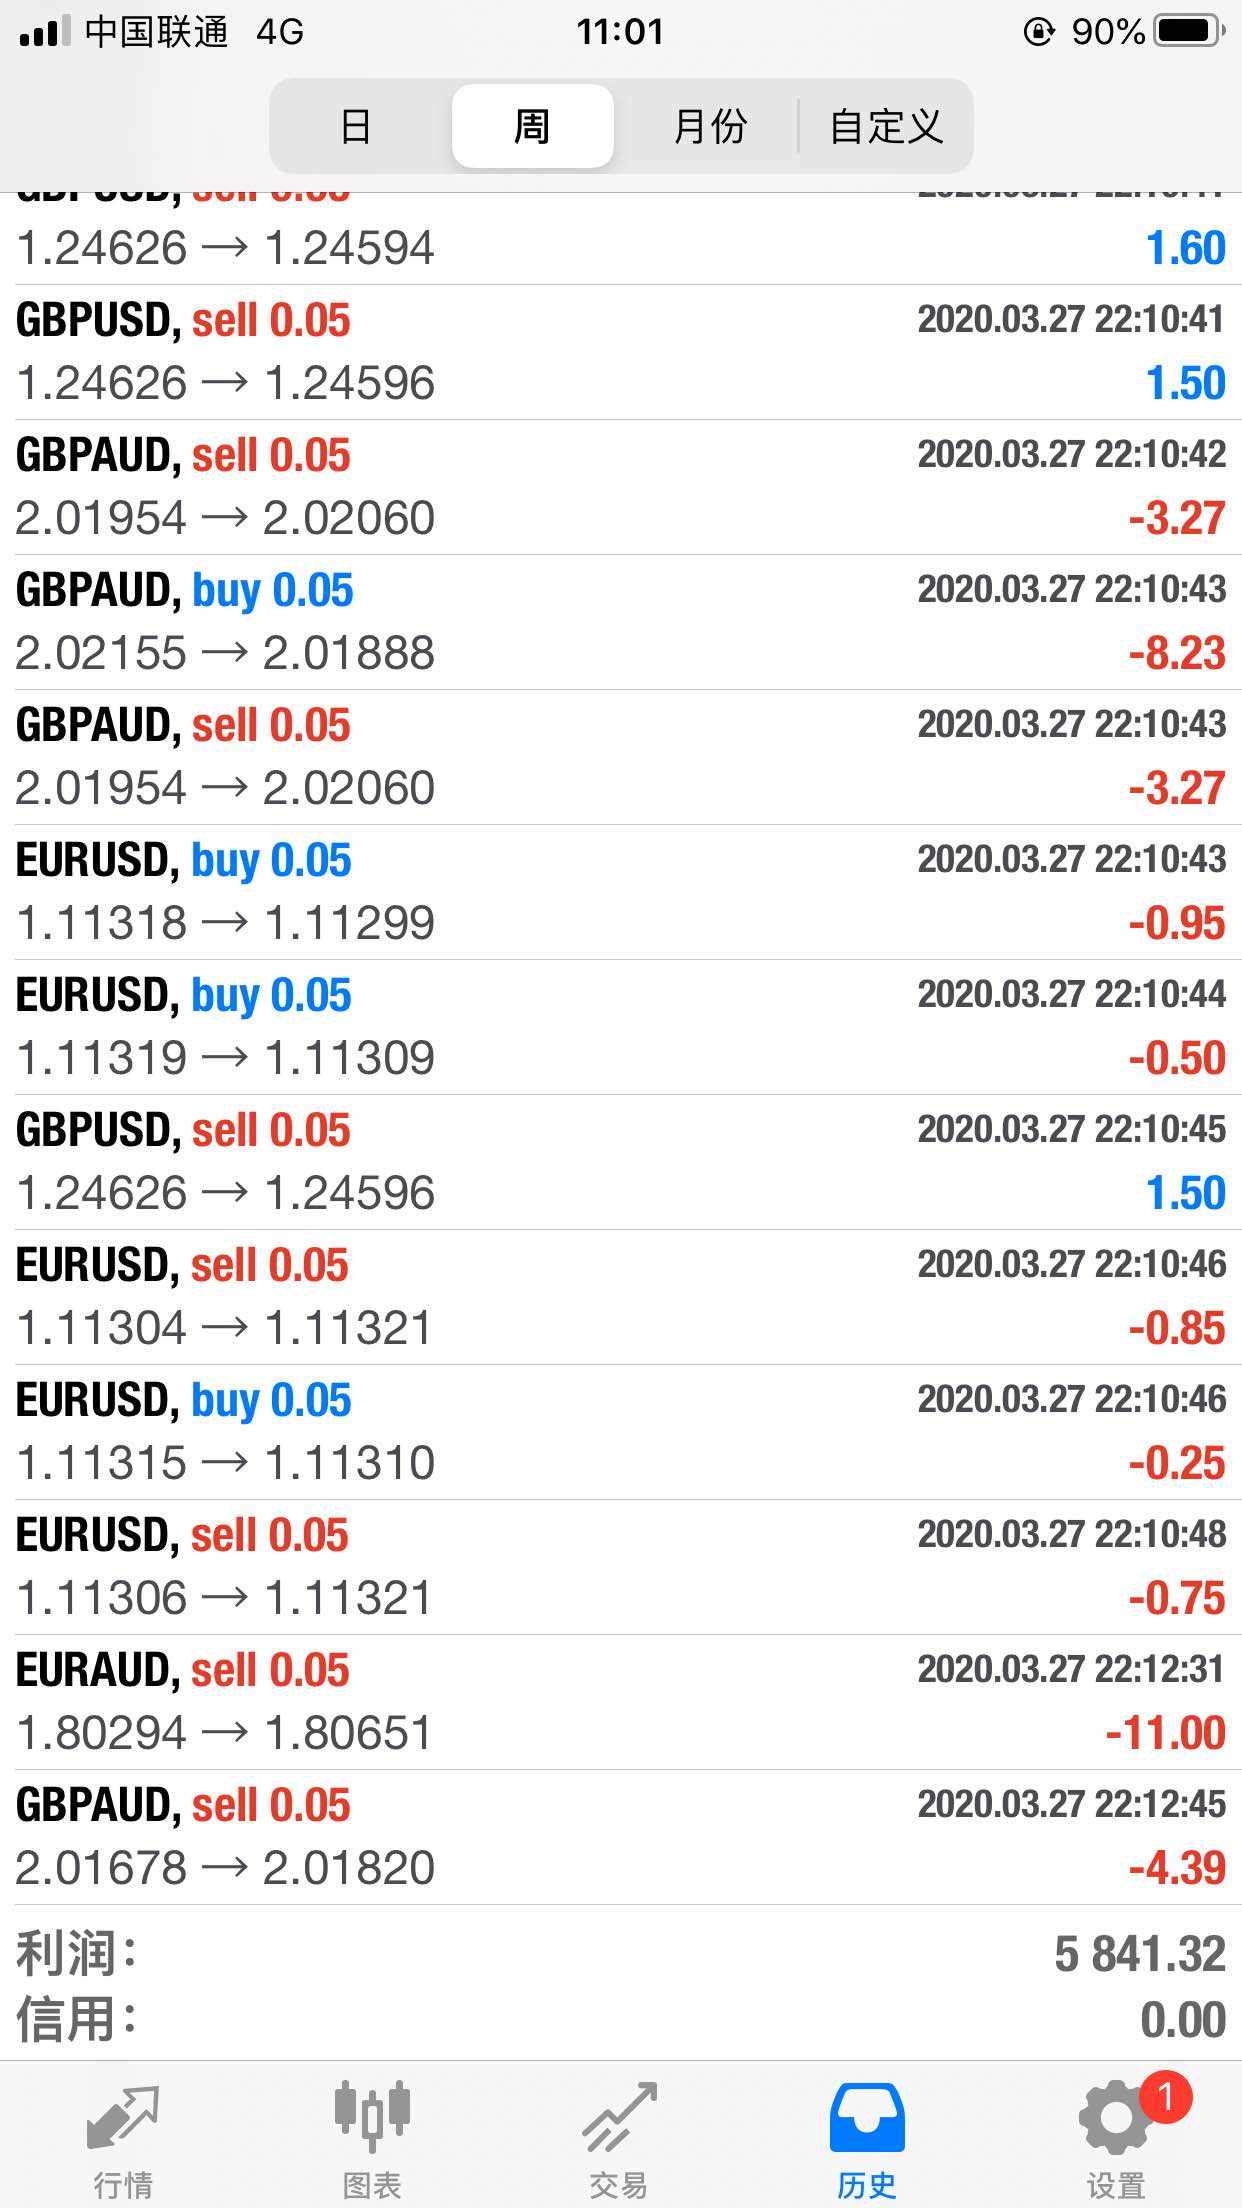Open the EURUSD buy trade losing -0.95

click(x=620, y=892)
